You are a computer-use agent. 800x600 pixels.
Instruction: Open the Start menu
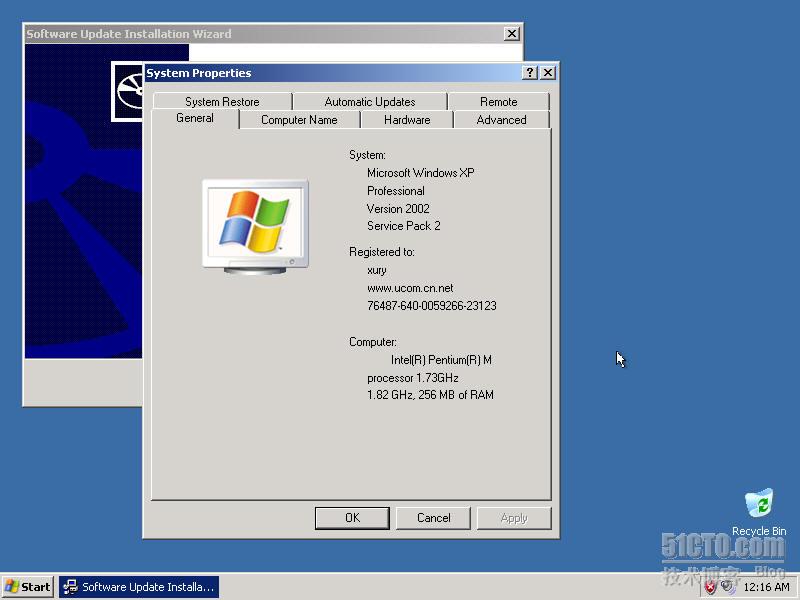pyautogui.click(x=28, y=587)
